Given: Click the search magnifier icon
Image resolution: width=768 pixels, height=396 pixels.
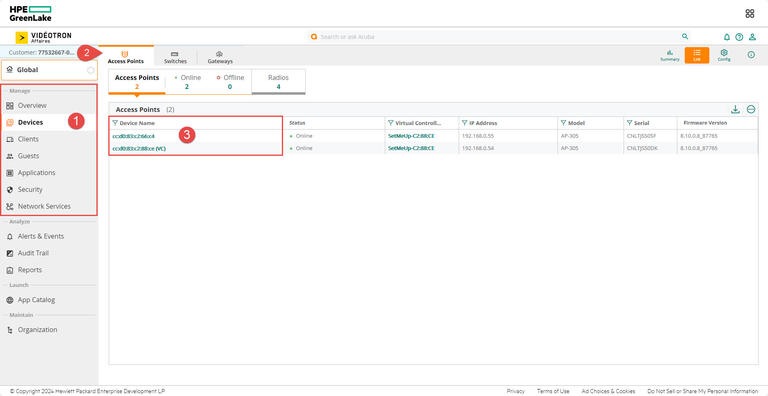Looking at the screenshot, I should pyautogui.click(x=685, y=36).
